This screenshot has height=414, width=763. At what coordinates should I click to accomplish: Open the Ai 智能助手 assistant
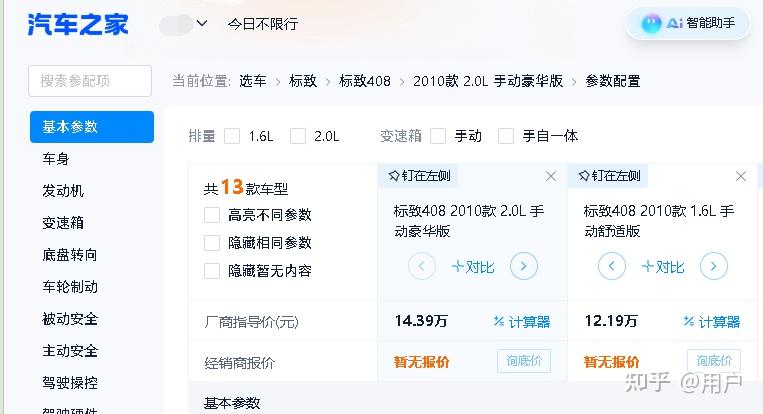click(688, 23)
